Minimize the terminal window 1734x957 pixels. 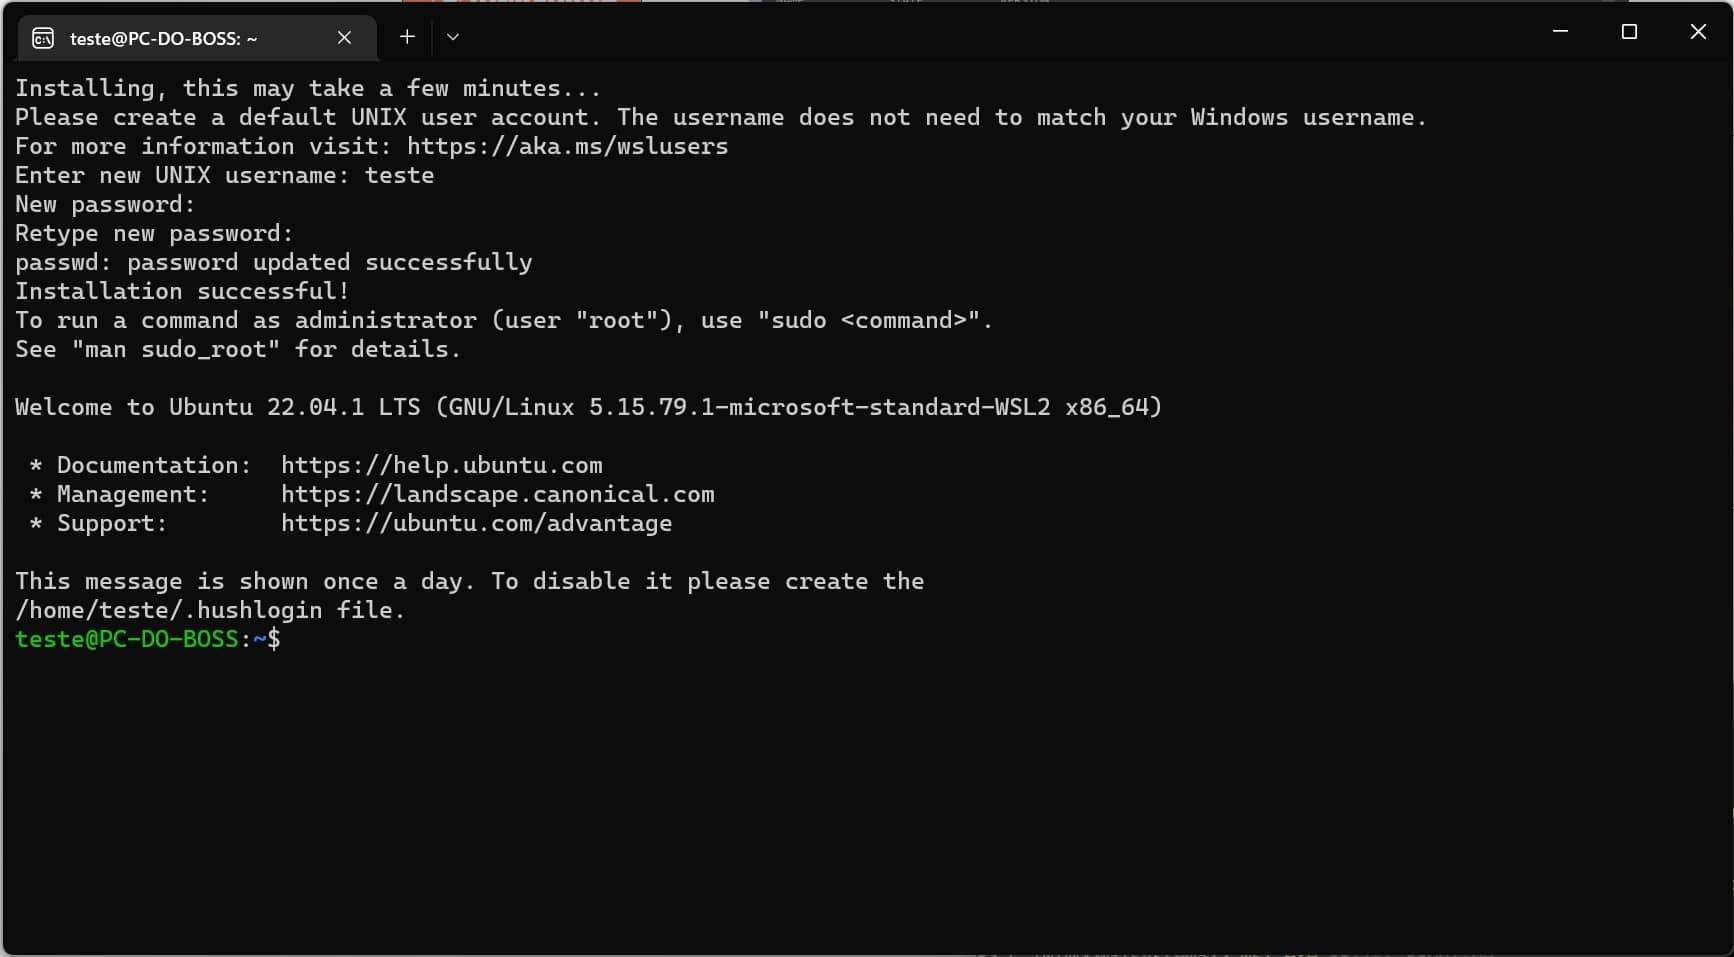(1560, 32)
